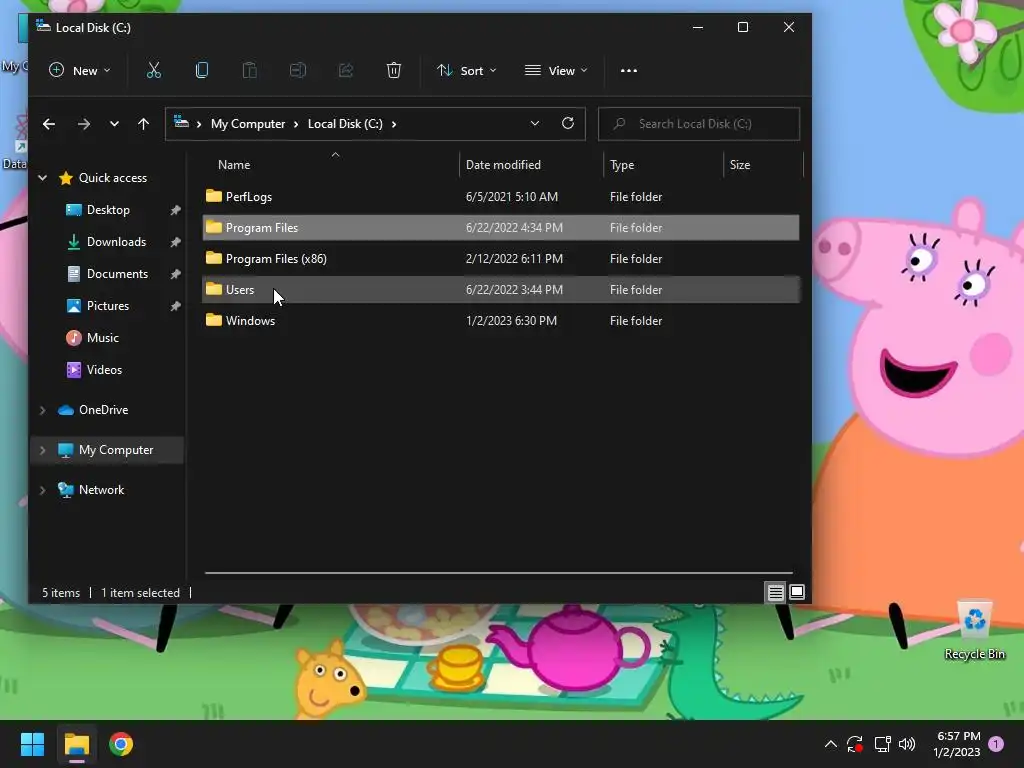The height and width of the screenshot is (768, 1024).
Task: Click the Delete trash can icon
Action: click(x=394, y=71)
